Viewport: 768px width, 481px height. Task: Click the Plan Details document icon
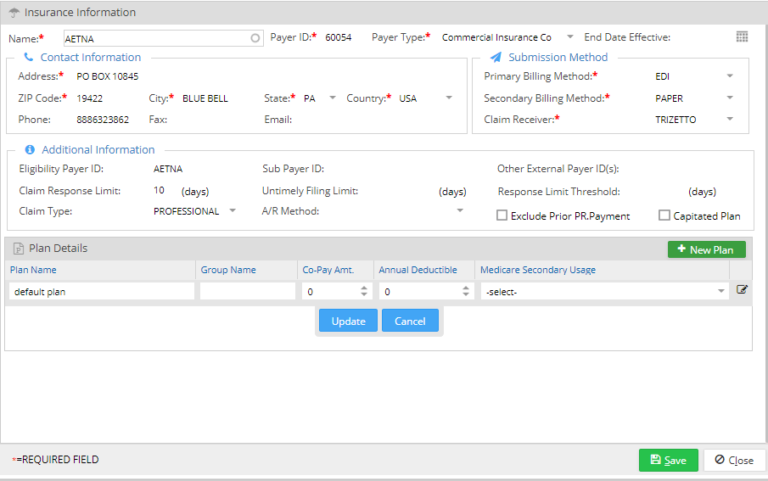coord(17,248)
